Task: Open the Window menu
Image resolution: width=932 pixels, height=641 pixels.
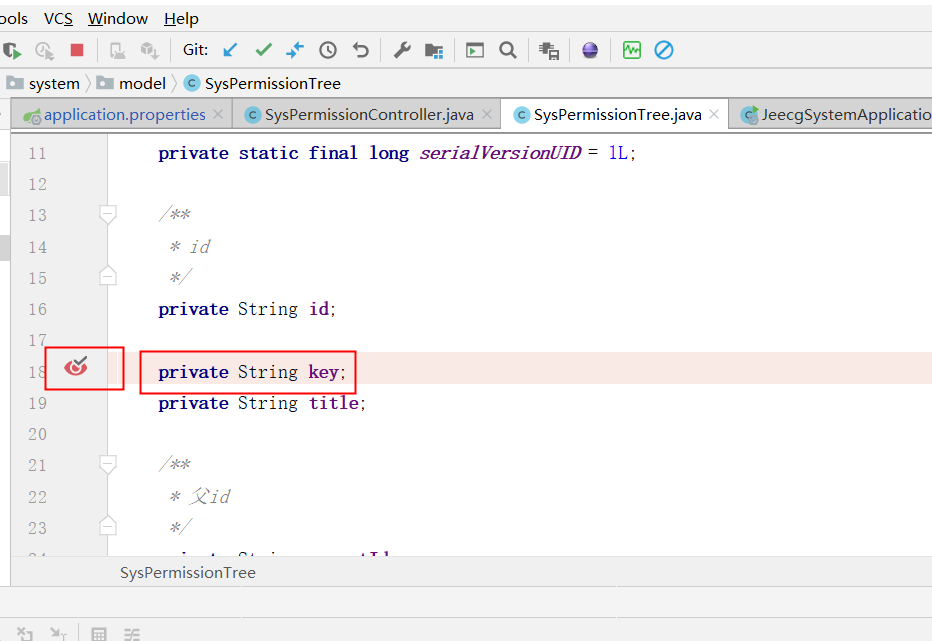Action: pos(118,19)
